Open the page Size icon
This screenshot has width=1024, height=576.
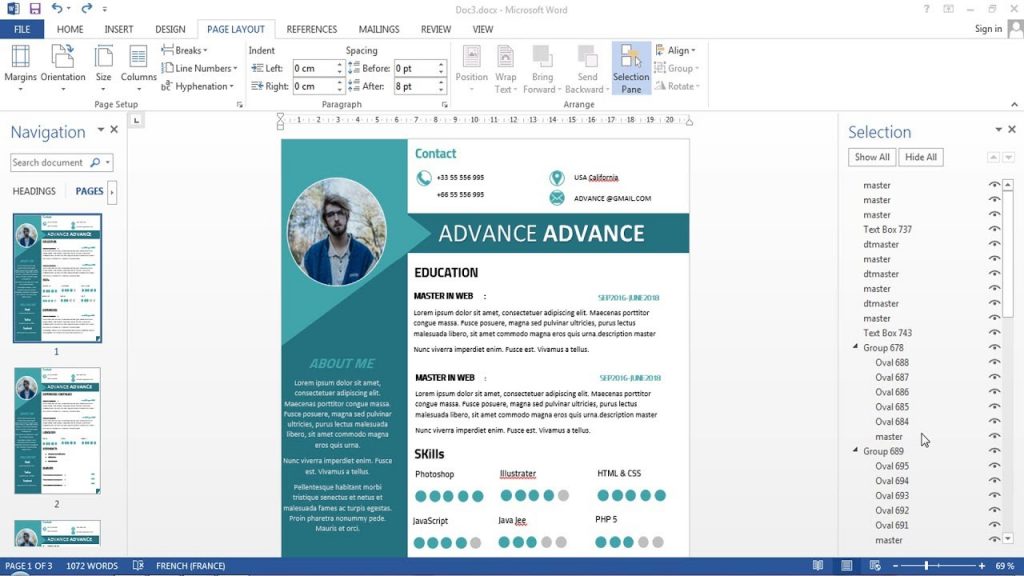[103, 58]
